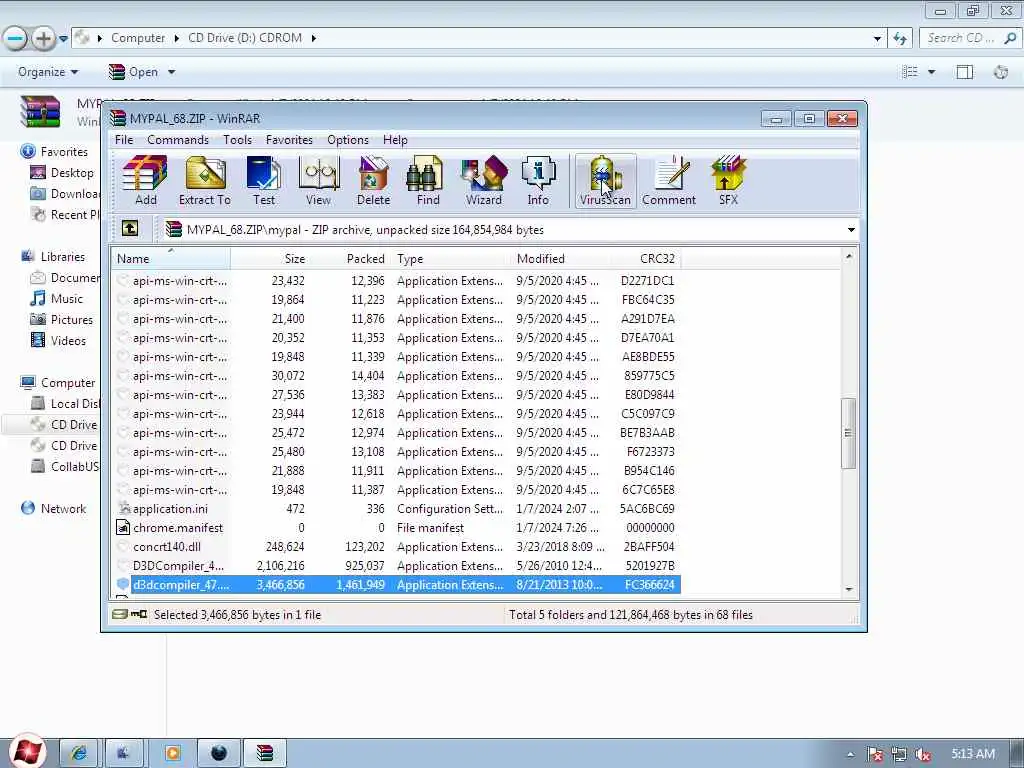The width and height of the screenshot is (1024, 768).
Task: Expand breadcrumb arrow after Computer
Action: pyautogui.click(x=176, y=39)
